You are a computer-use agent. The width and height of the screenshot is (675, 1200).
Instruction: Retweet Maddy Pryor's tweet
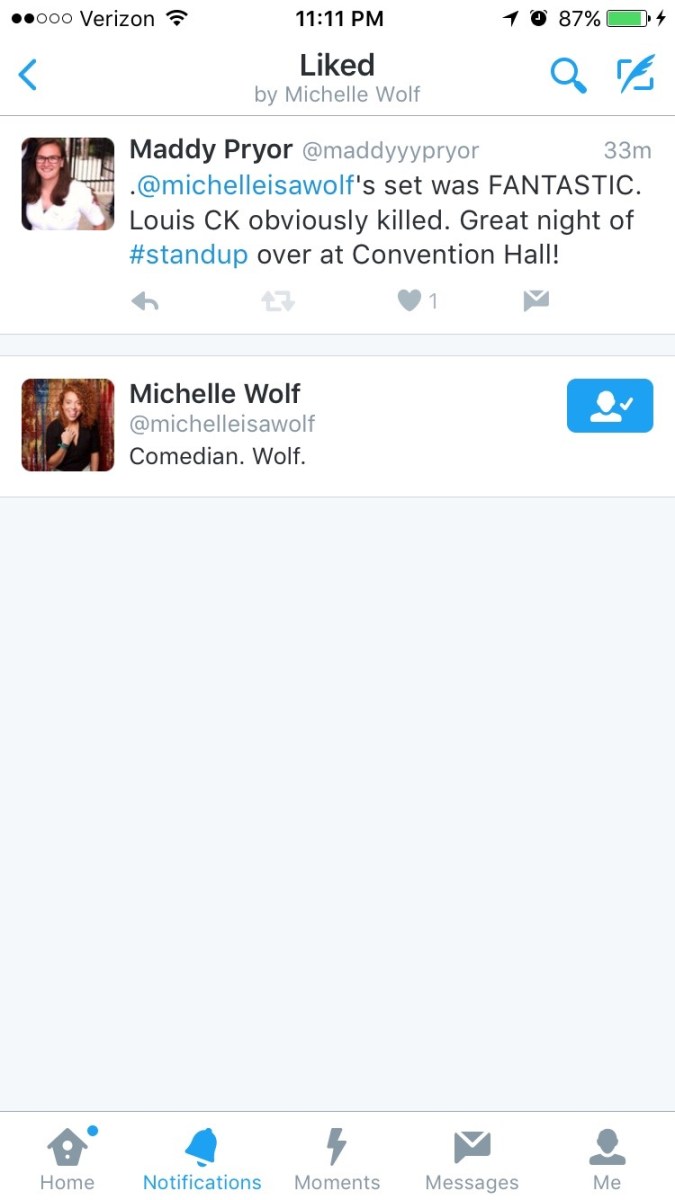pyautogui.click(x=278, y=301)
